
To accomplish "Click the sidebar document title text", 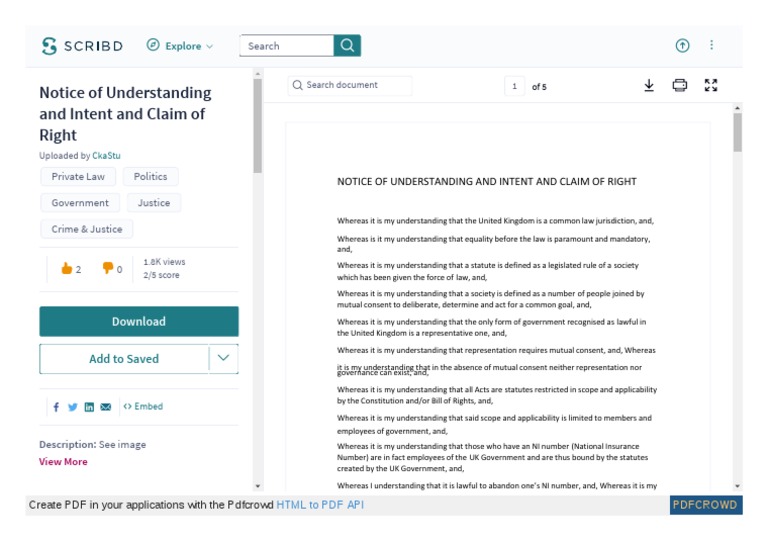I will [125, 114].
